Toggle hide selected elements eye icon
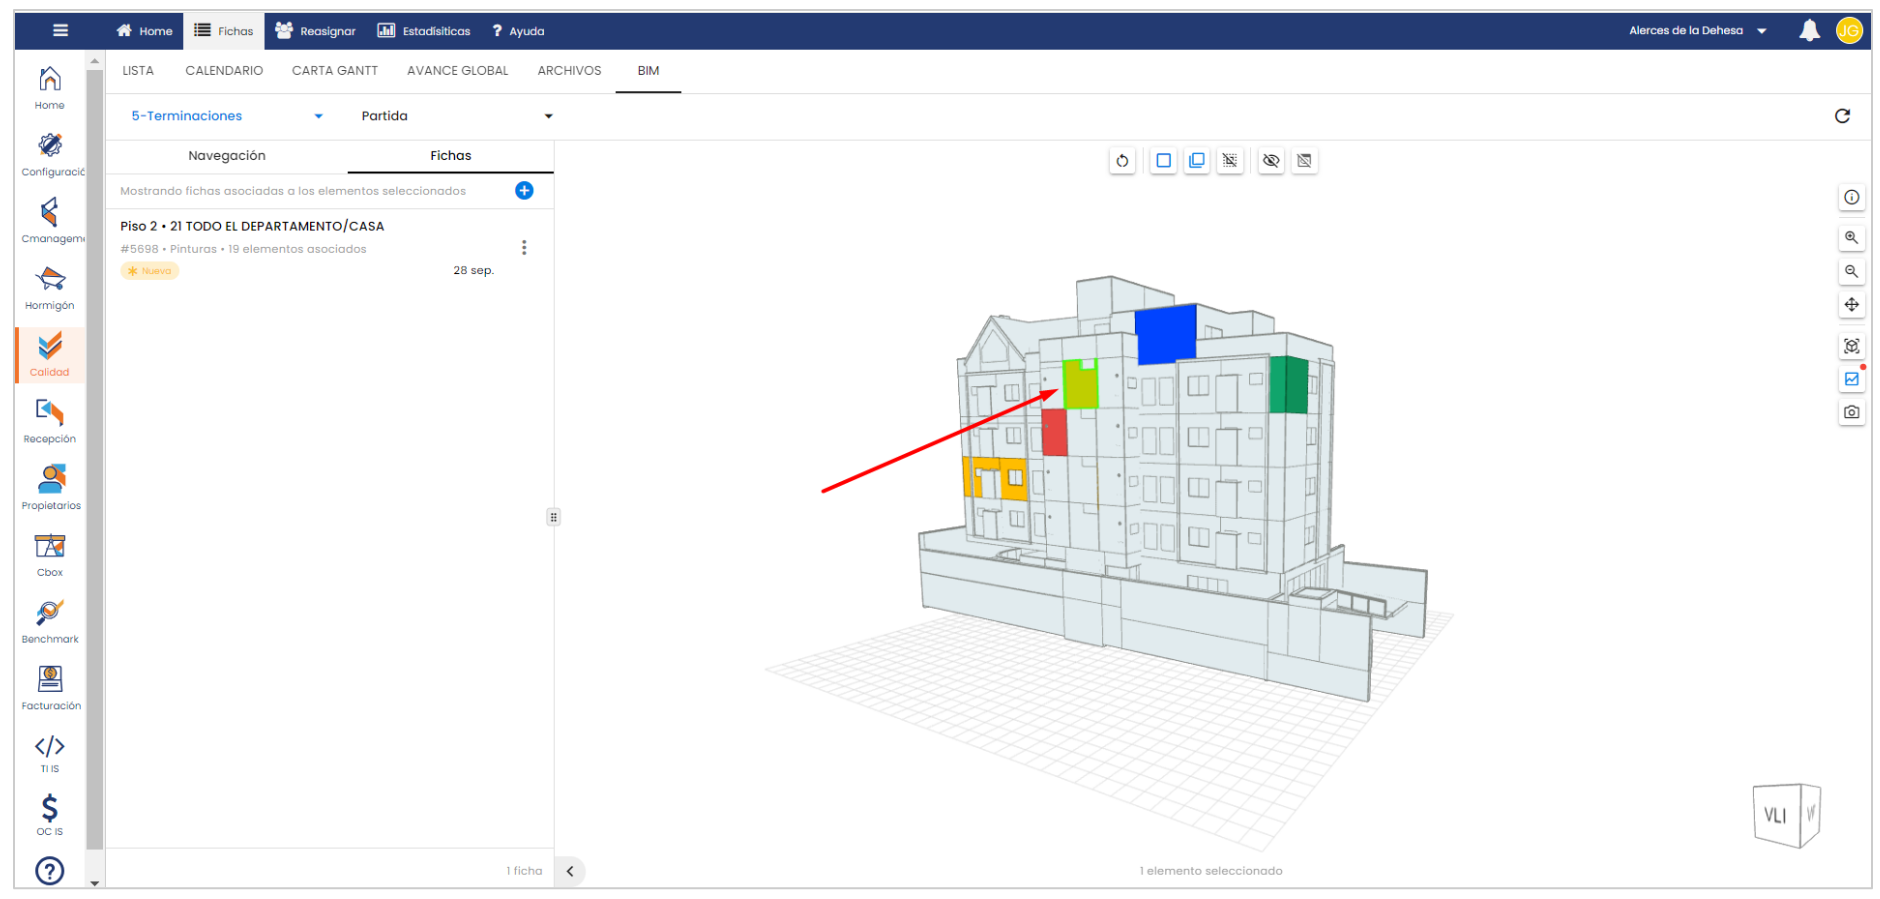This screenshot has height=899, width=1880. pos(1271,161)
